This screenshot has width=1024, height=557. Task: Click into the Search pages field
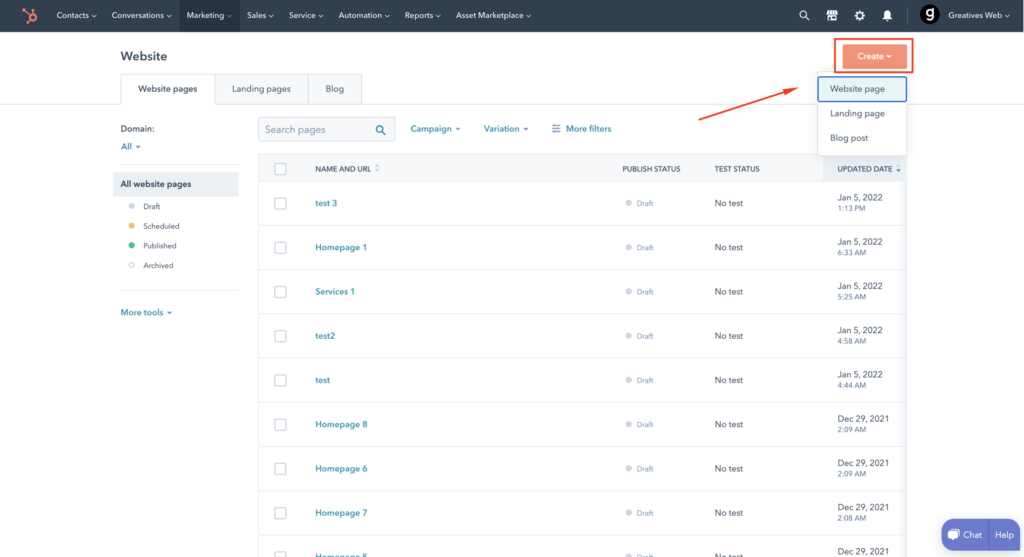click(x=326, y=129)
